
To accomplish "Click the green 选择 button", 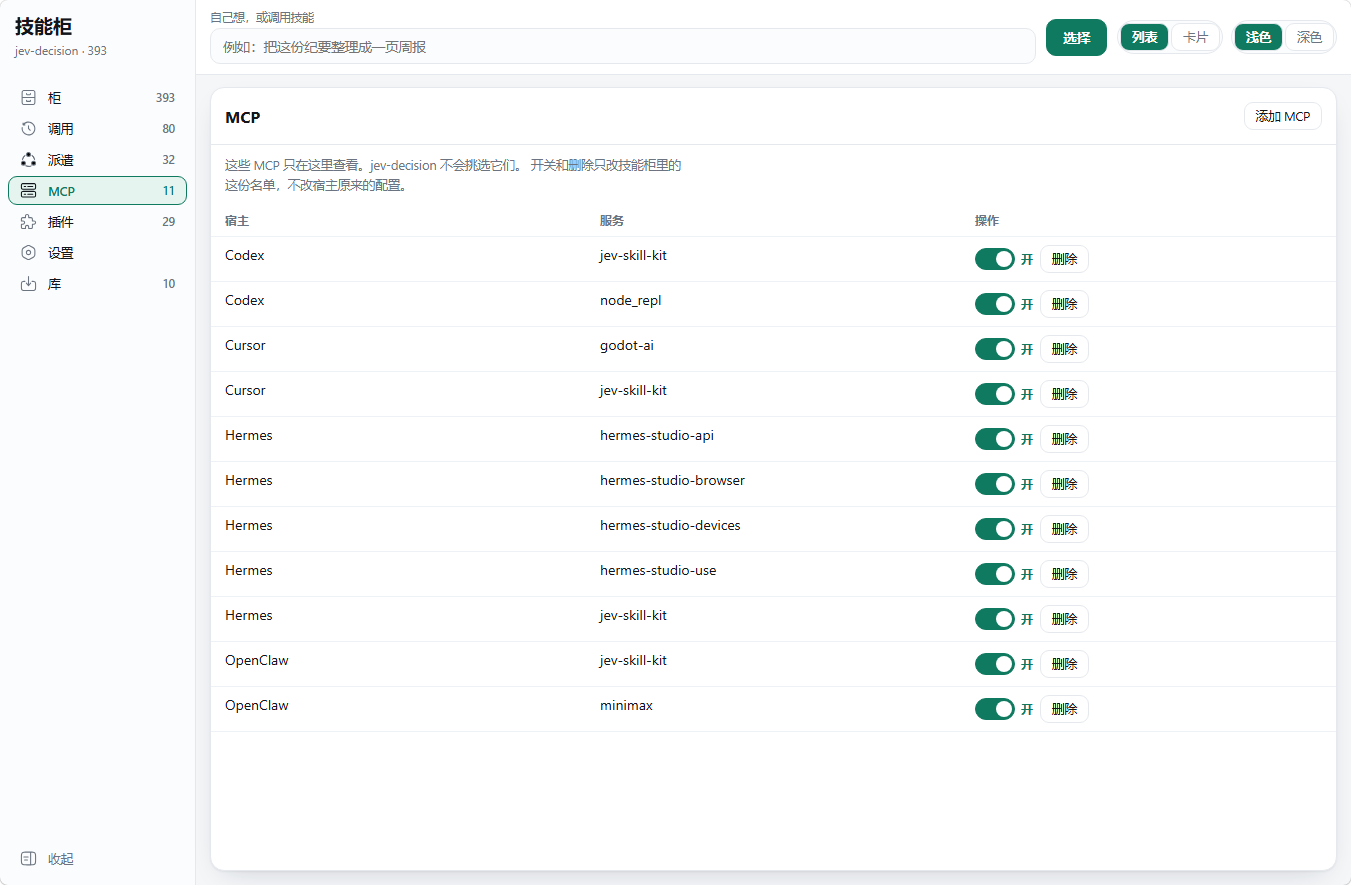I will coord(1076,38).
